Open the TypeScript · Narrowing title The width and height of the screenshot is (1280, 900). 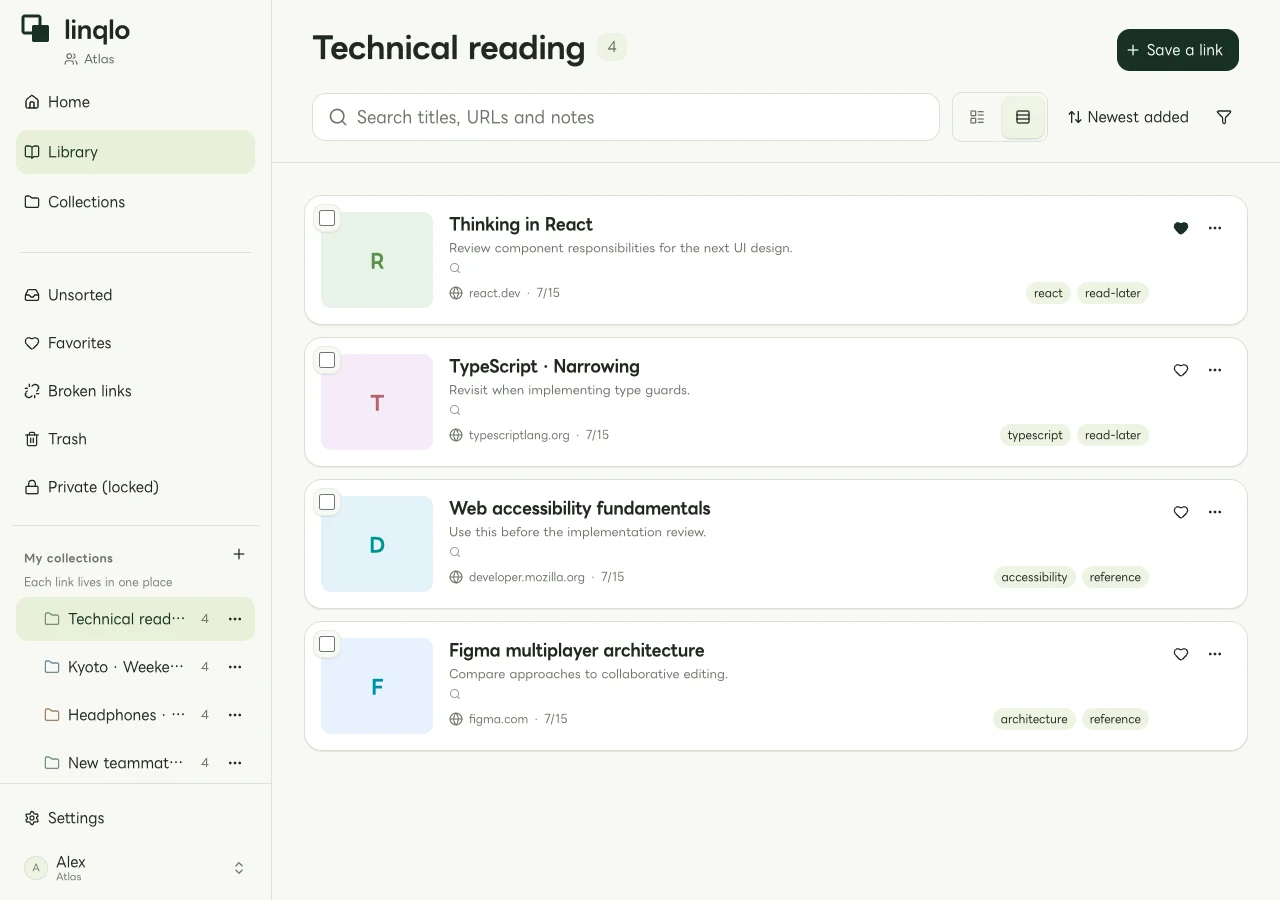(544, 366)
